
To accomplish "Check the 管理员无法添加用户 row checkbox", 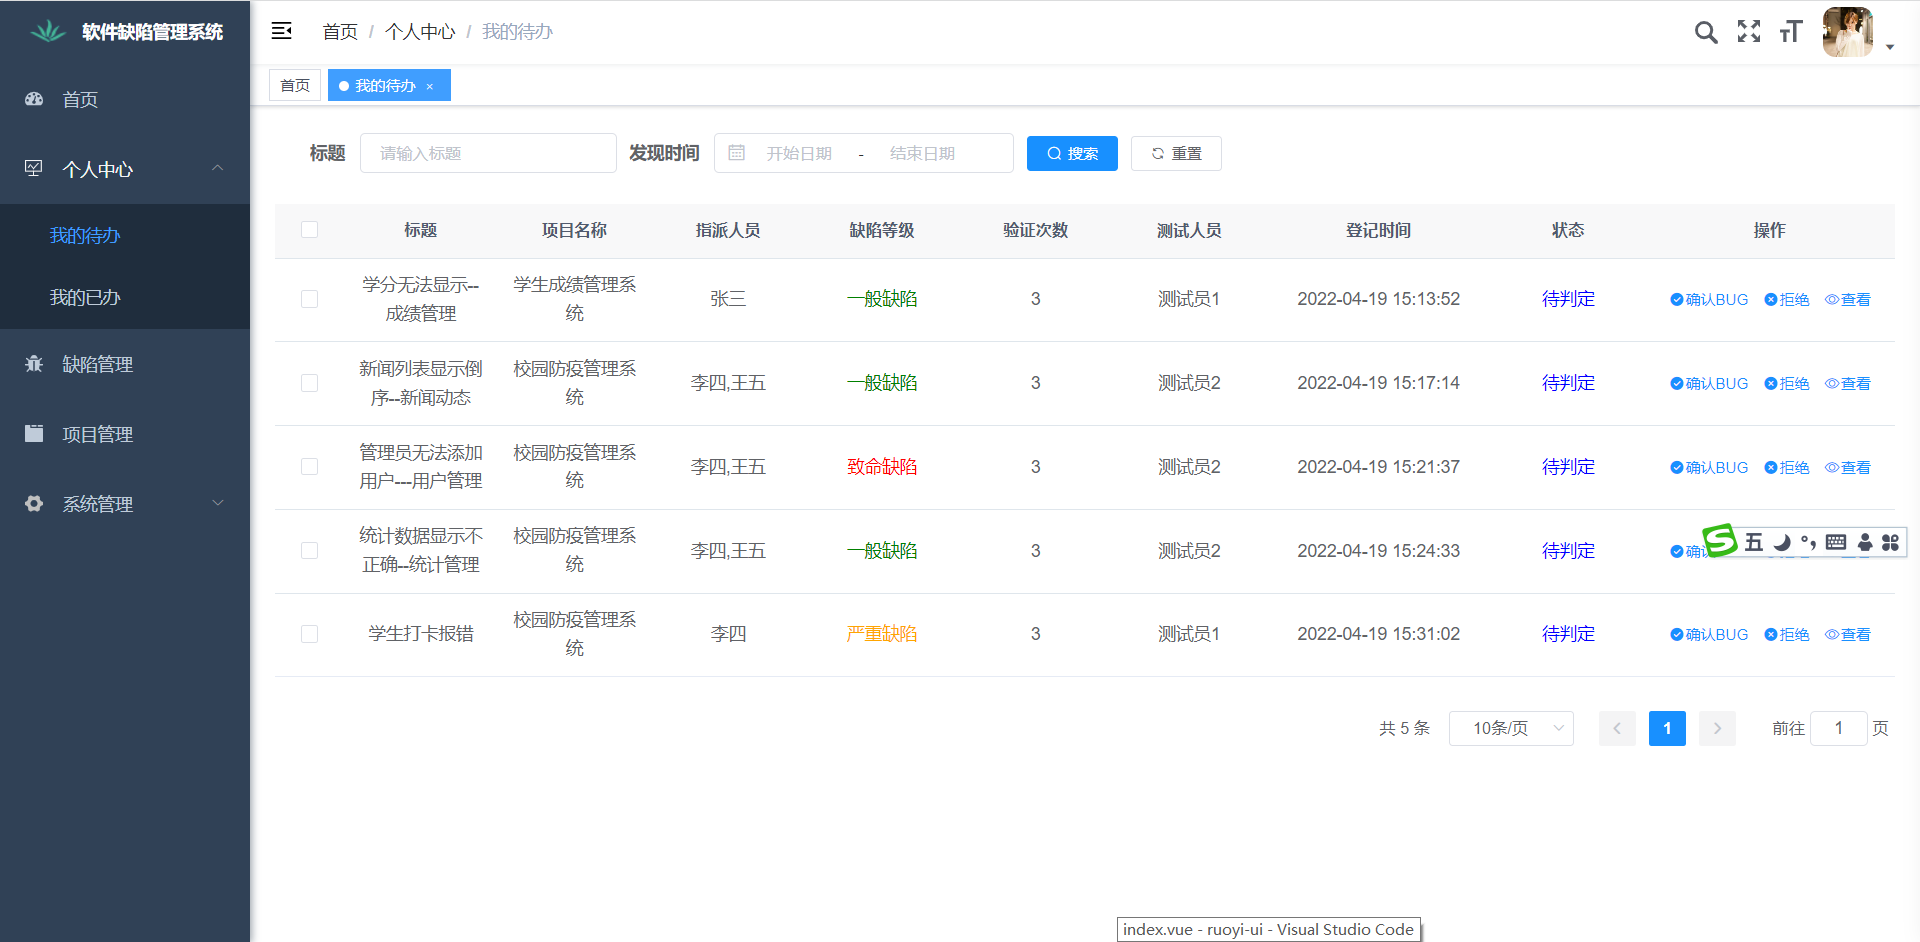I will pyautogui.click(x=309, y=467).
